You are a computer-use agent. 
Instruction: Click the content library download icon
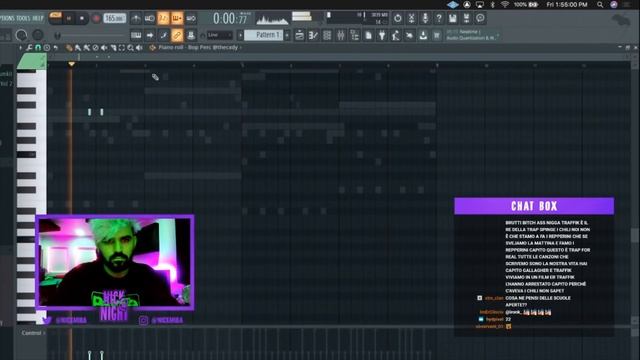(x=423, y=36)
